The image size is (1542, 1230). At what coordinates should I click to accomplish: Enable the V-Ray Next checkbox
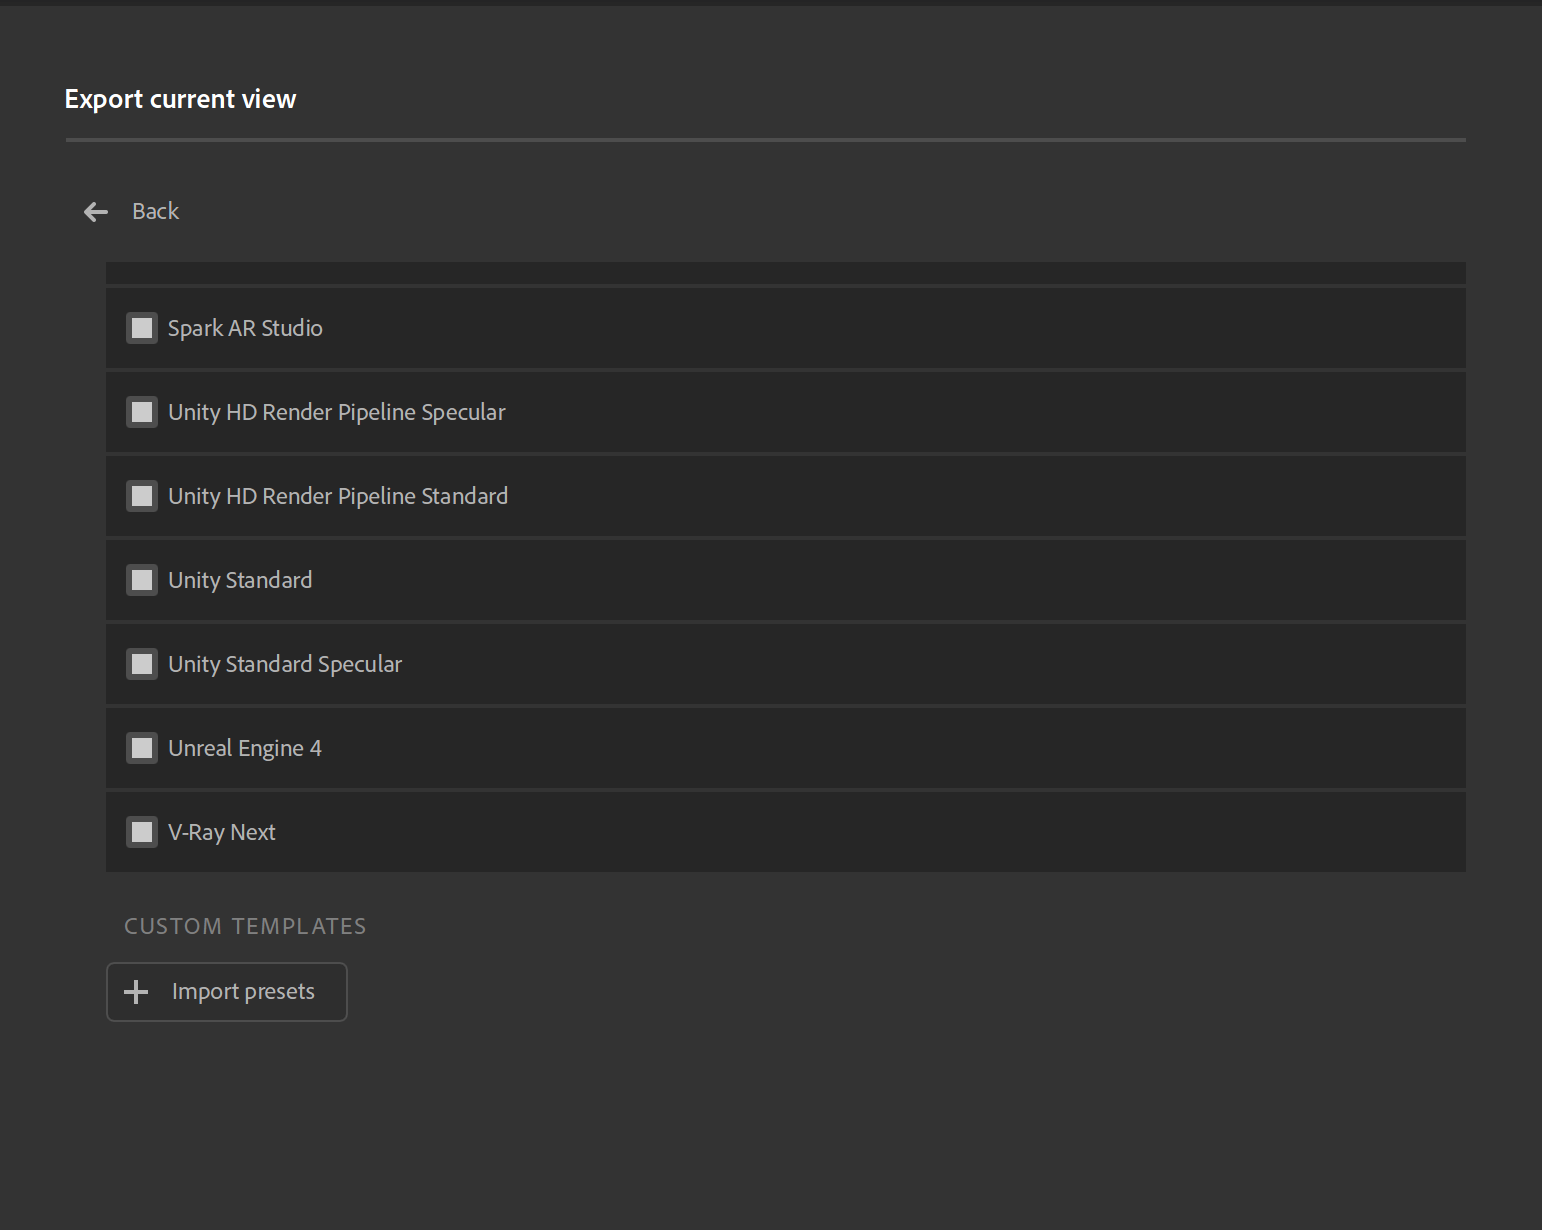(142, 832)
